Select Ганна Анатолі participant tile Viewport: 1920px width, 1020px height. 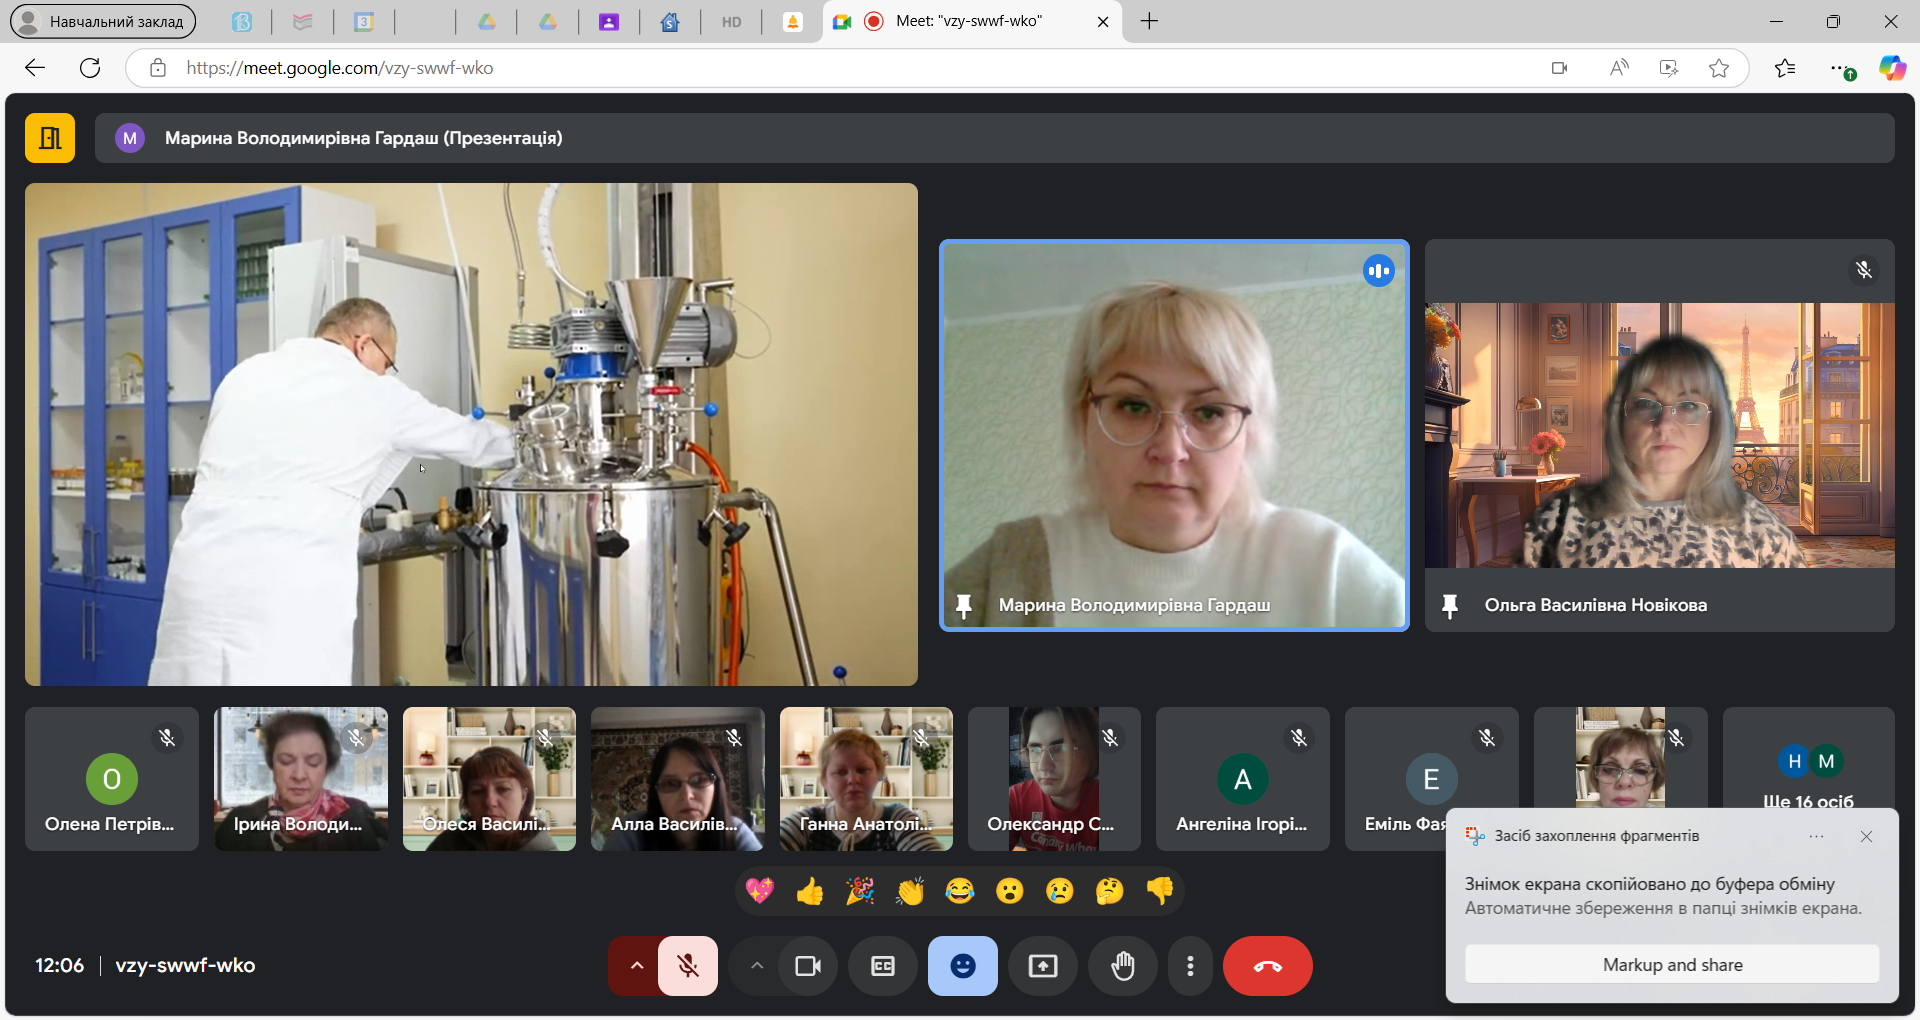(866, 779)
